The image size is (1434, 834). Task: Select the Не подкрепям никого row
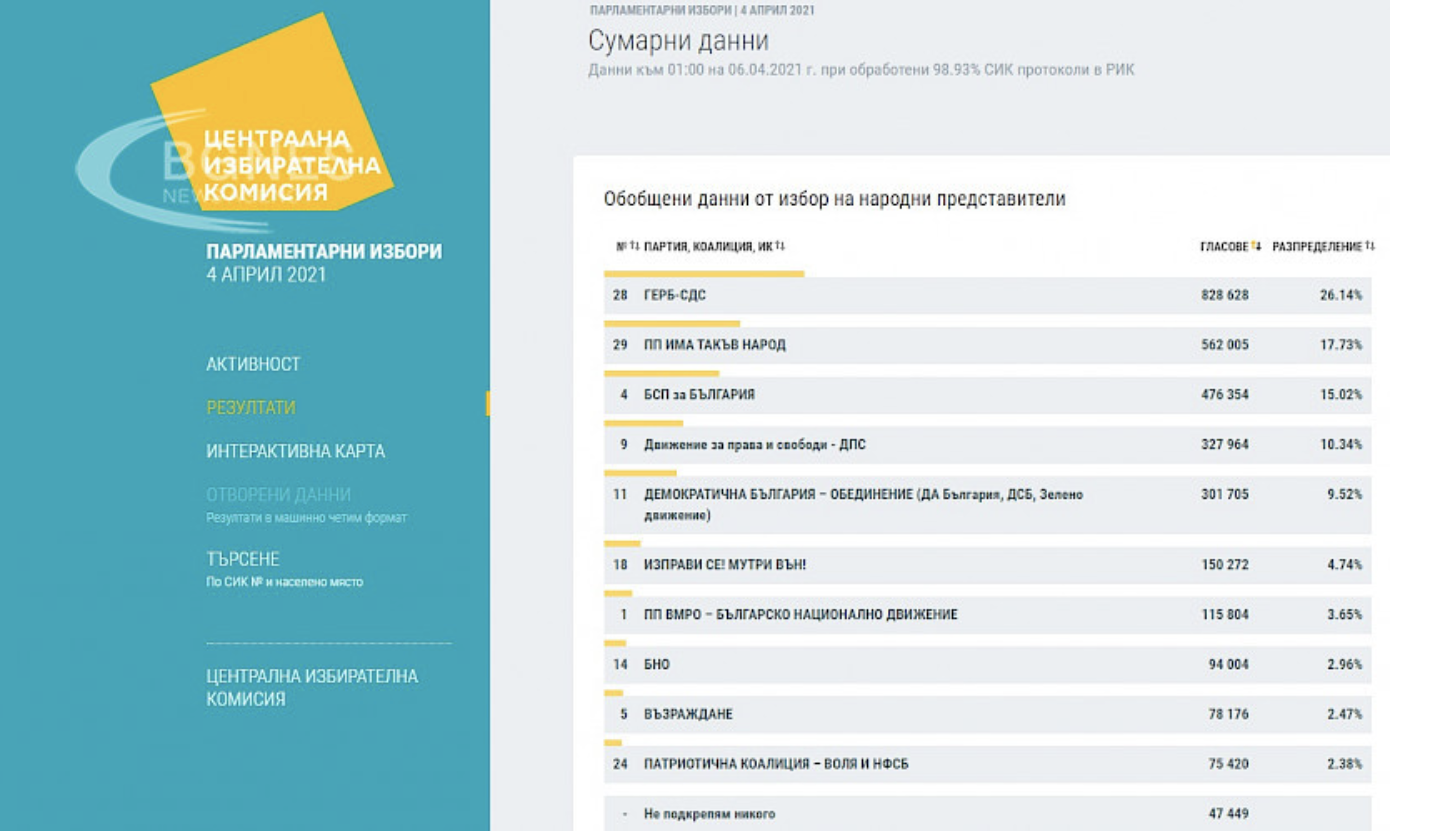(987, 814)
